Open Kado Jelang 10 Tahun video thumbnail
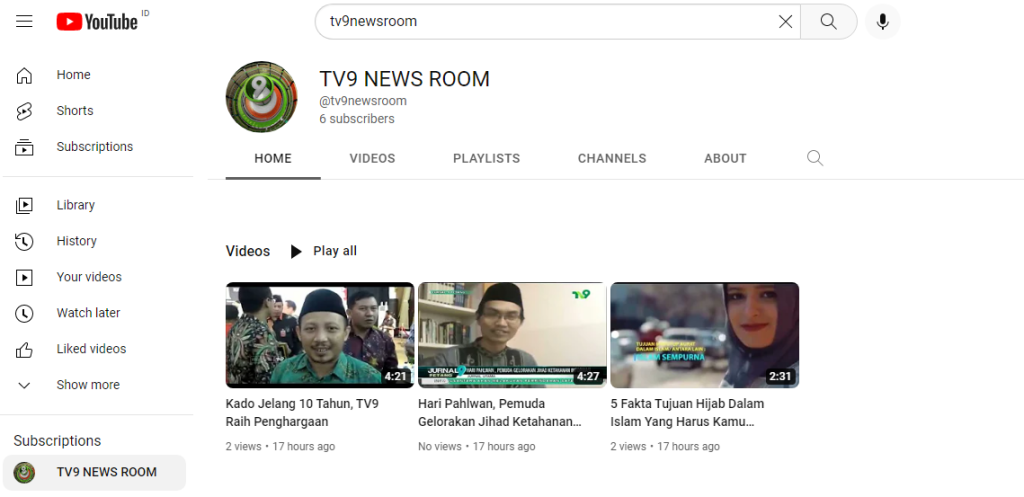The image size is (1024, 497). (x=320, y=335)
